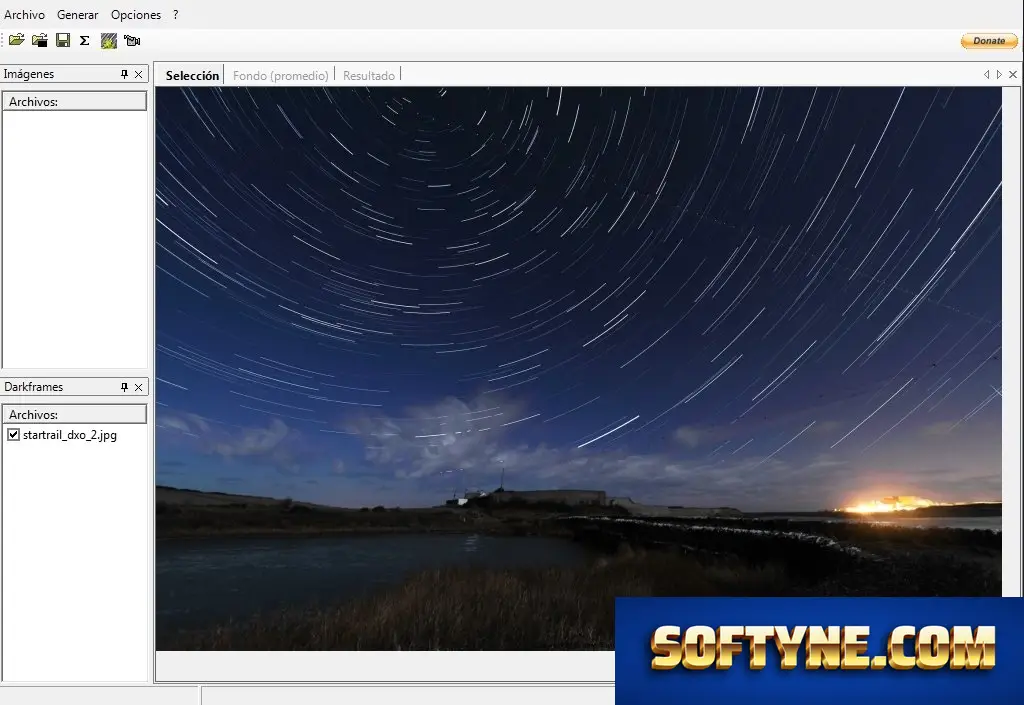Viewport: 1024px width, 705px height.
Task: Pin the Imágenes panel
Action: click(x=124, y=74)
